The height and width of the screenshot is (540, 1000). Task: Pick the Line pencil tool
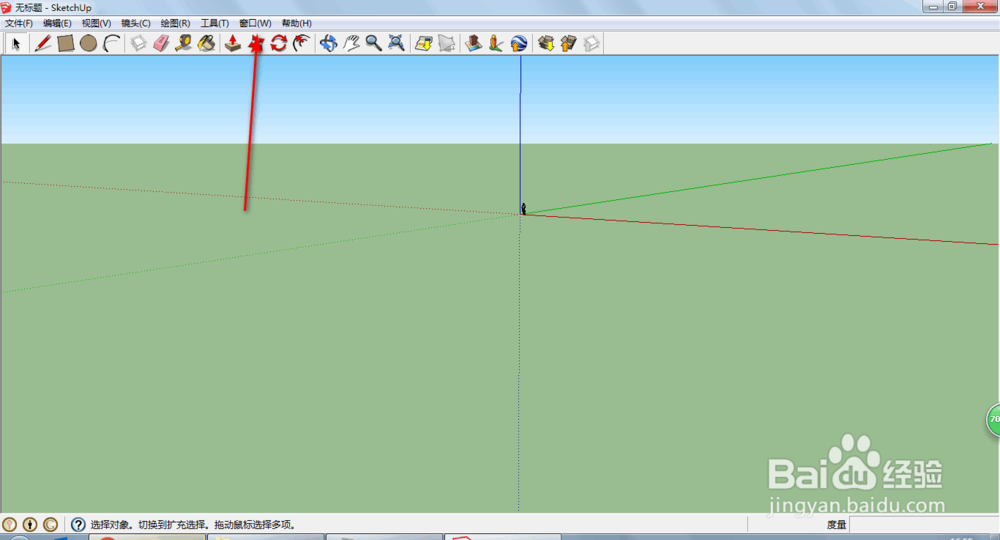point(42,43)
